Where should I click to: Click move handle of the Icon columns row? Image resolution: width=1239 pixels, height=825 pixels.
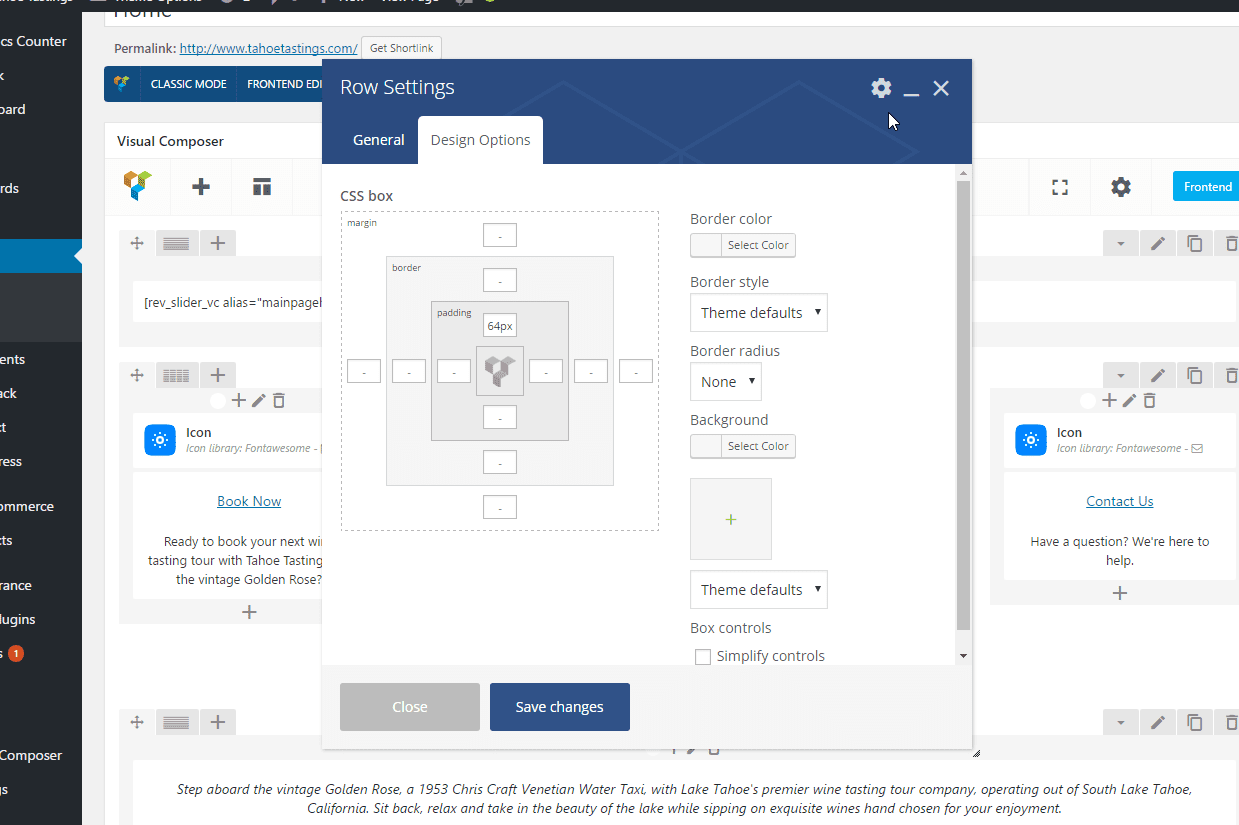pos(137,375)
